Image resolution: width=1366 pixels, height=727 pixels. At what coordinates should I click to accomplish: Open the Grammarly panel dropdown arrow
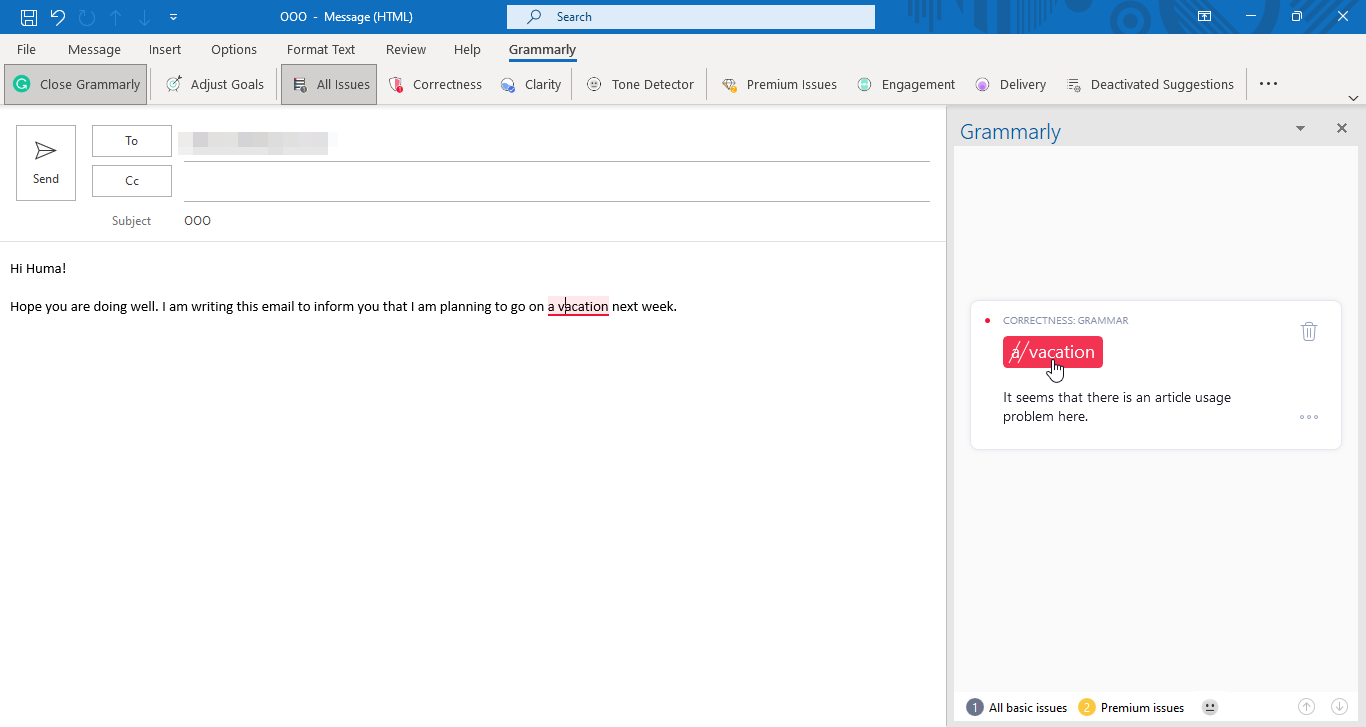1300,128
